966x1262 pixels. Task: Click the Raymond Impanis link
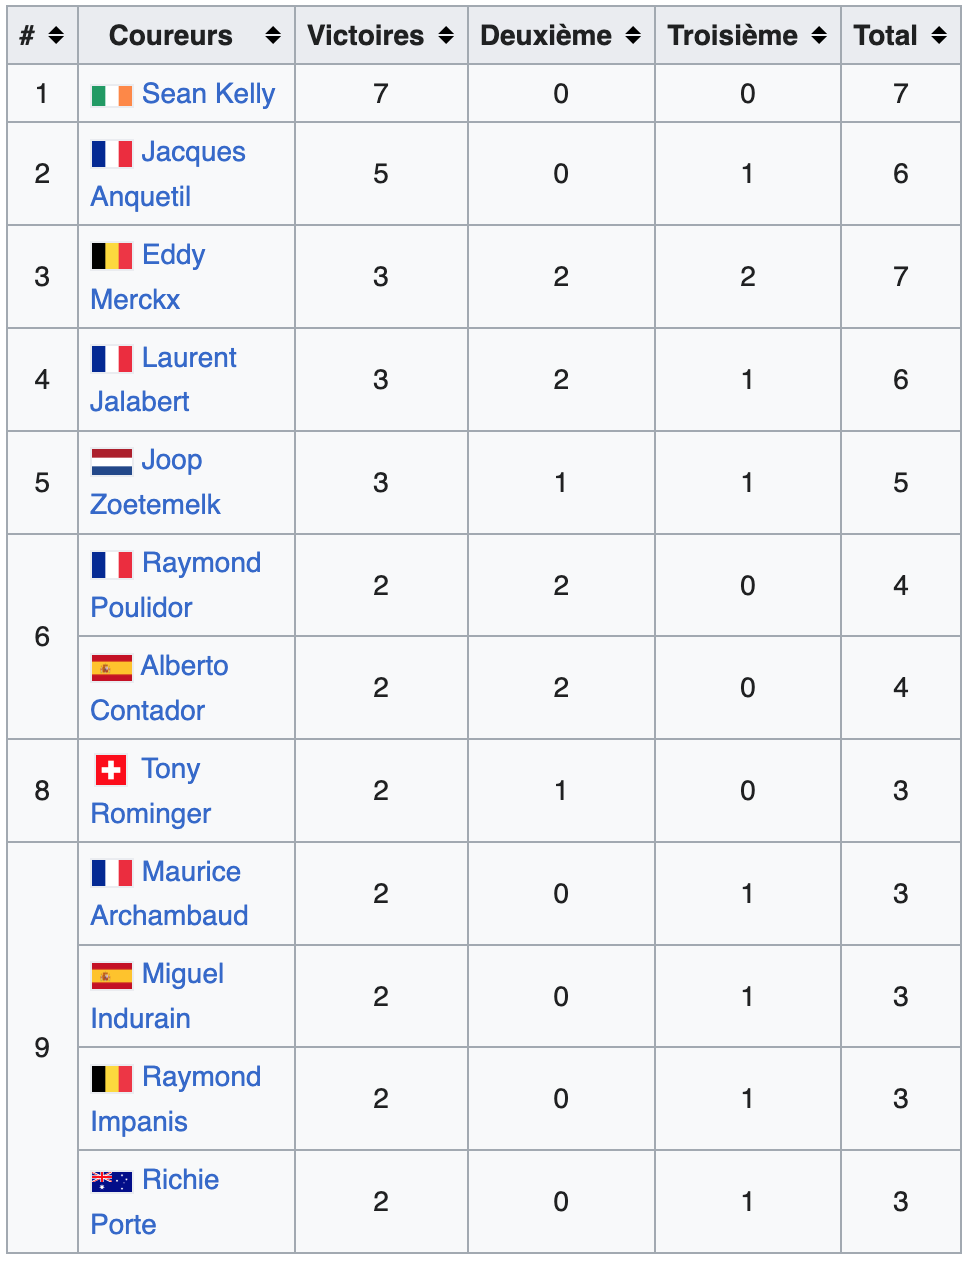tap(201, 1077)
